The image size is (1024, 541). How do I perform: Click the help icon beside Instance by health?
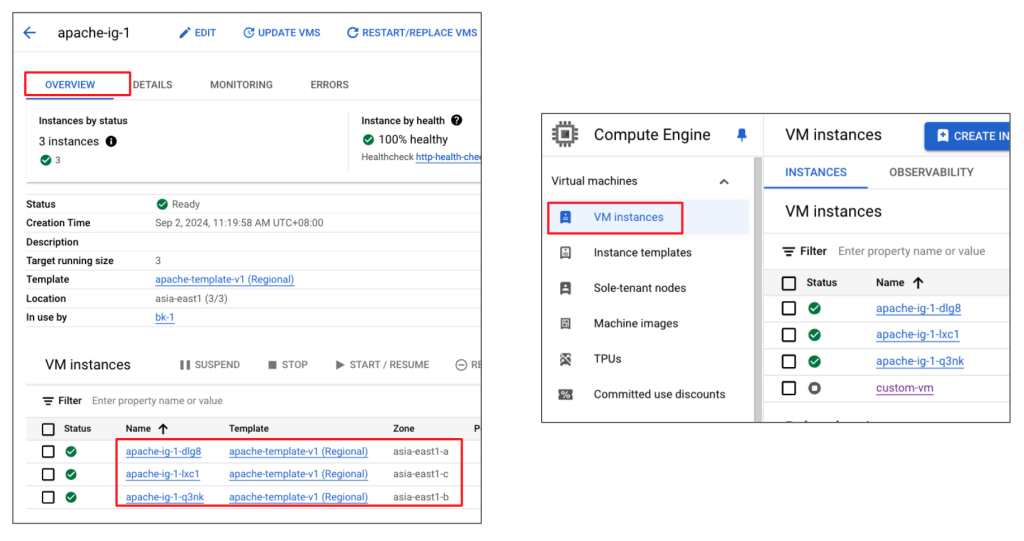456,120
